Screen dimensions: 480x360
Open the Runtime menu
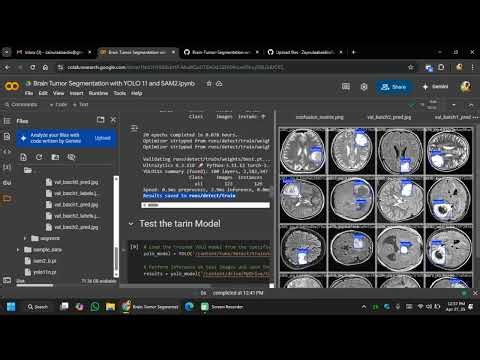pyautogui.click(x=98, y=93)
